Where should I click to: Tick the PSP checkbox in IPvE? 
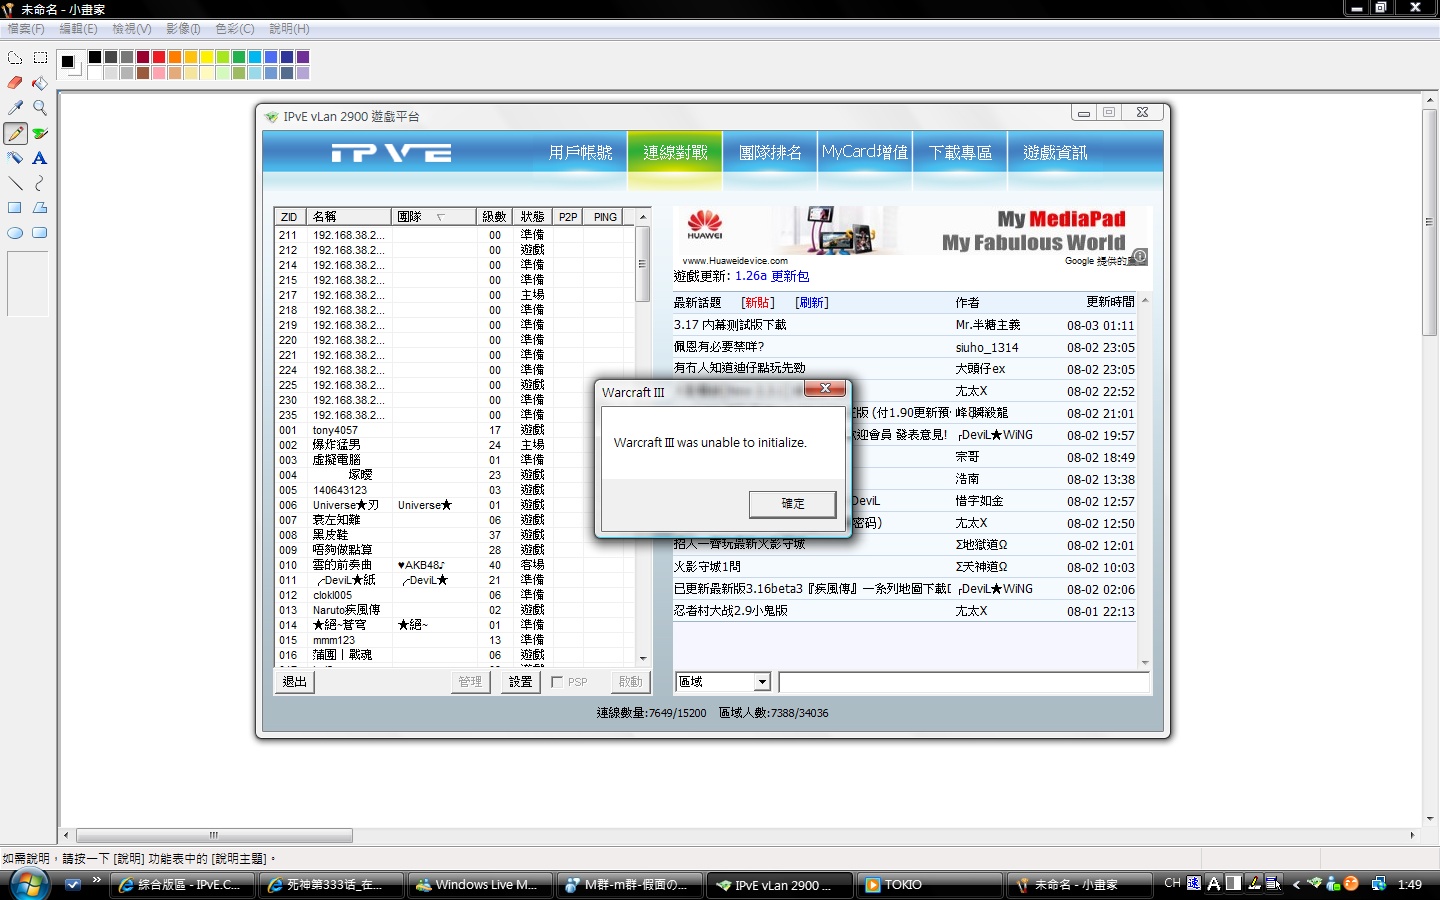pos(557,682)
